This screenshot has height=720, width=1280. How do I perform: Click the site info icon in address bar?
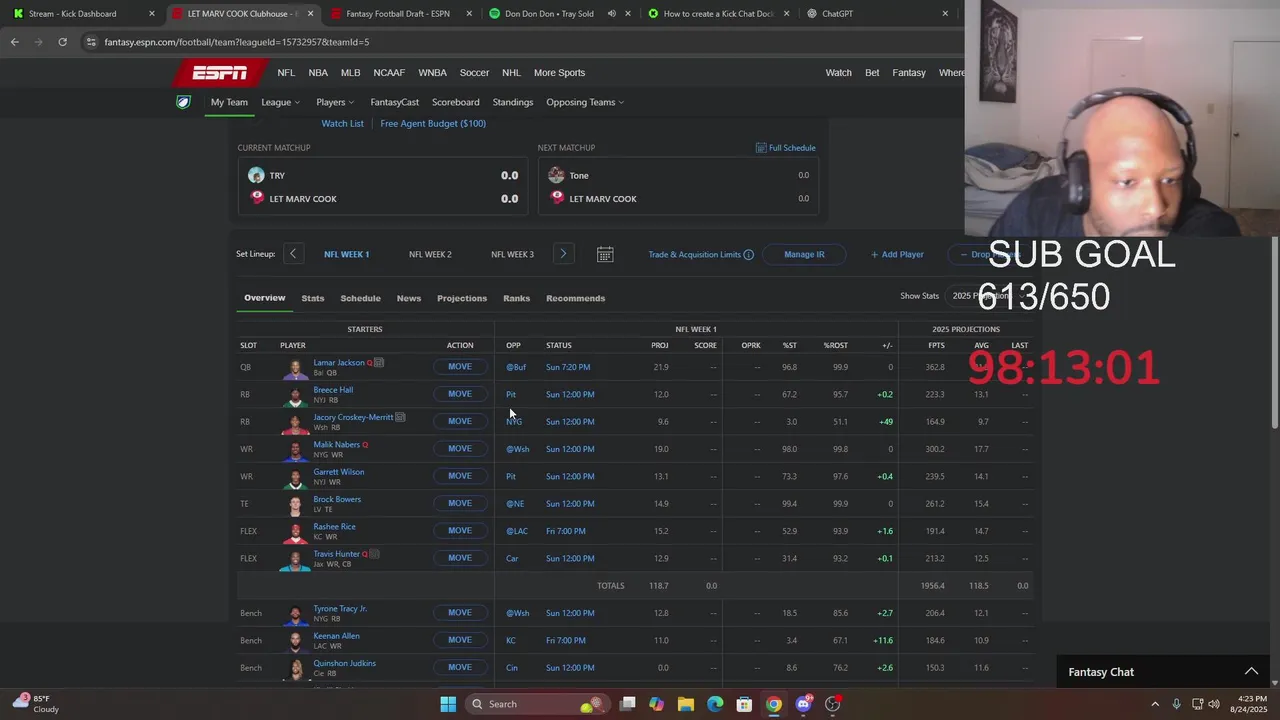91,42
